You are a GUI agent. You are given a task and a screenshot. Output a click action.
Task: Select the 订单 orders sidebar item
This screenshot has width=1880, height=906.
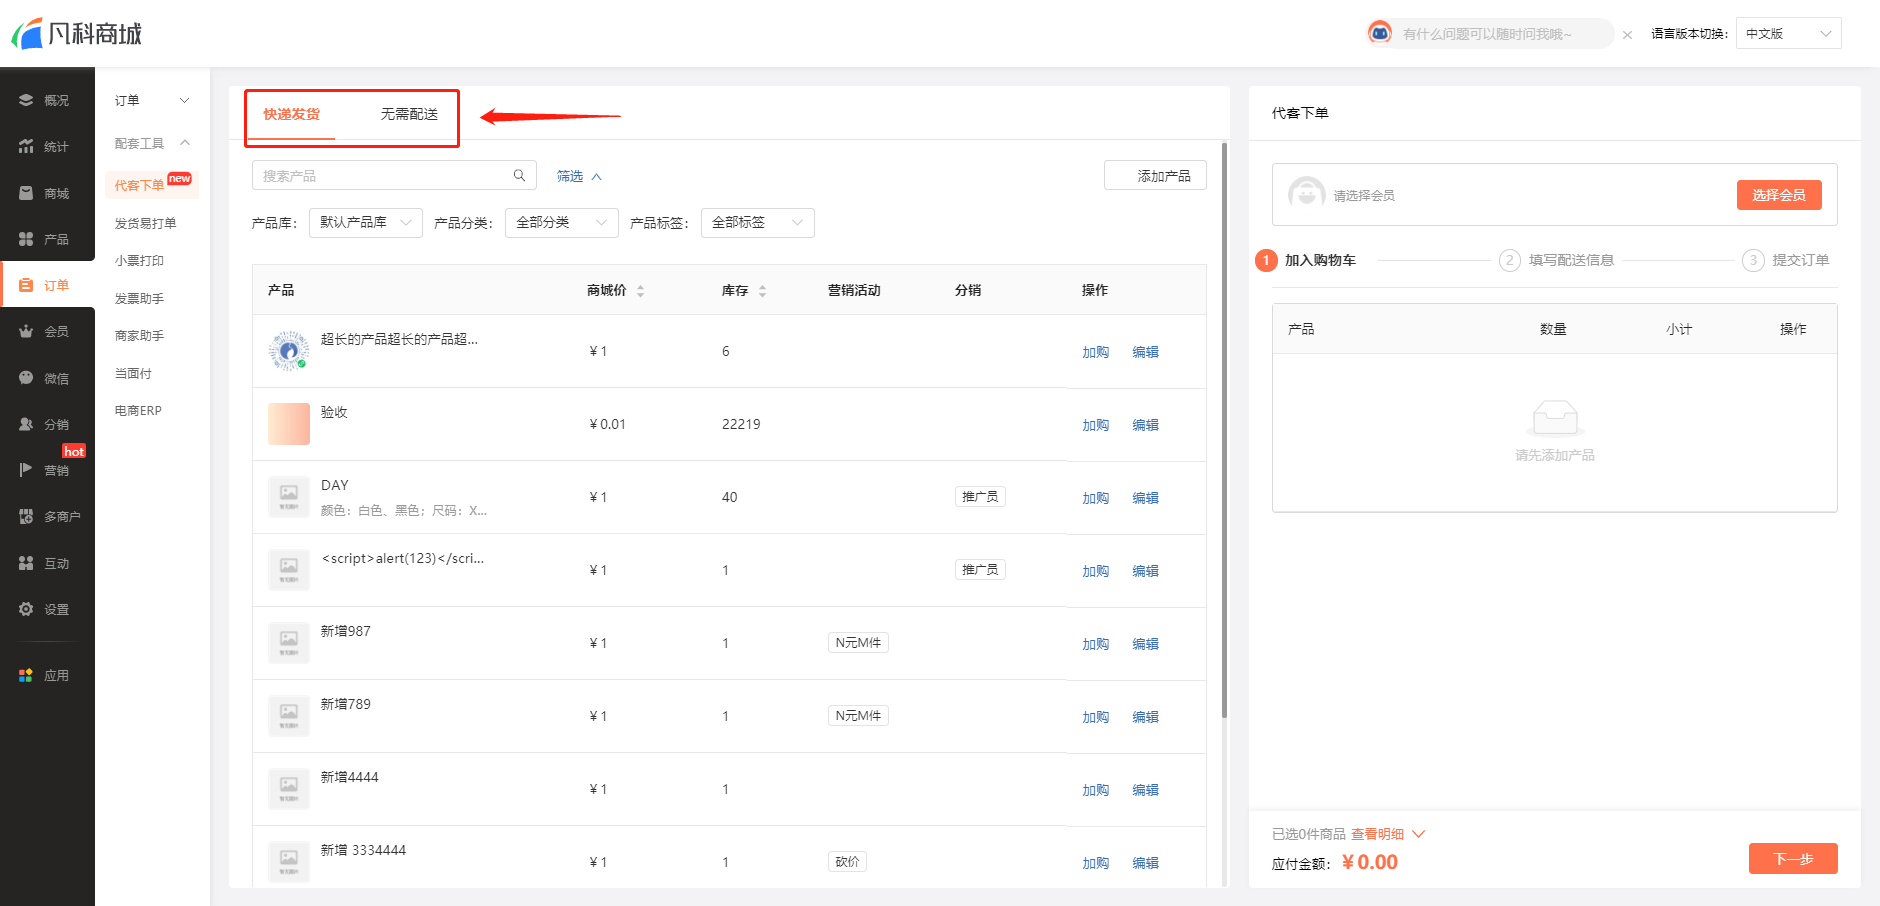47,285
